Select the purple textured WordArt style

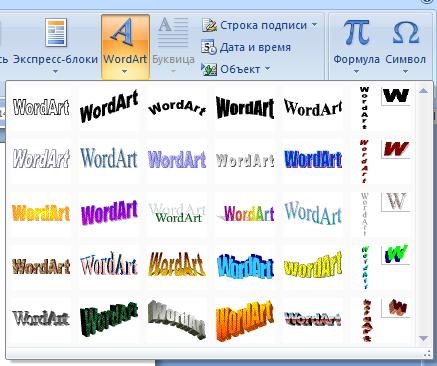pos(177,161)
